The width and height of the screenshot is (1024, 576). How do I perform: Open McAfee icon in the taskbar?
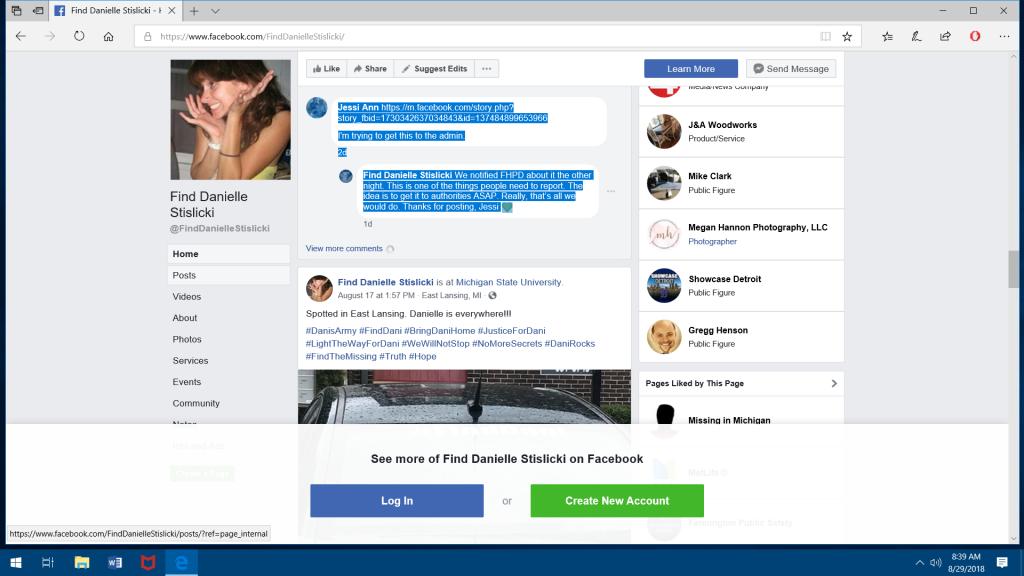pos(147,562)
